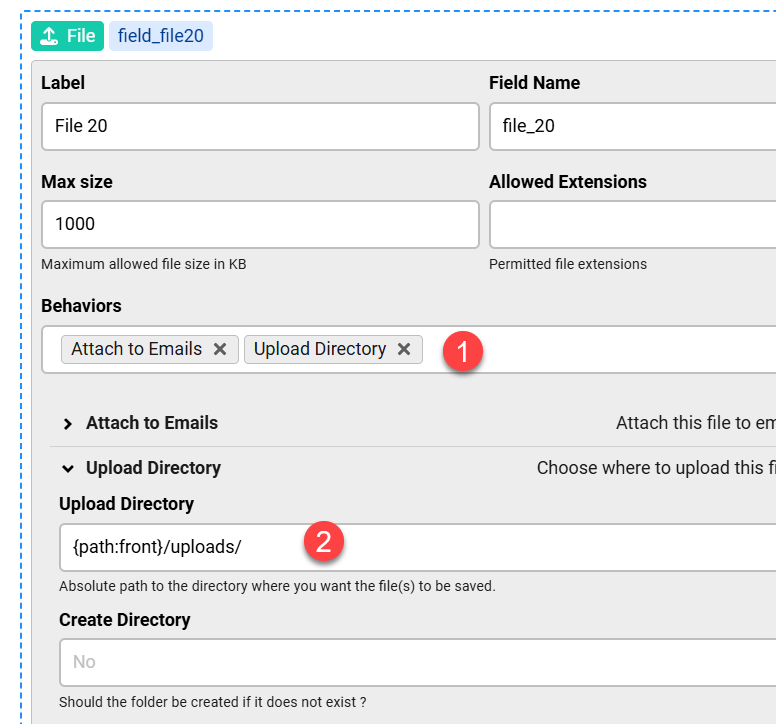Click the Max size field label
776x724 pixels.
[77, 182]
